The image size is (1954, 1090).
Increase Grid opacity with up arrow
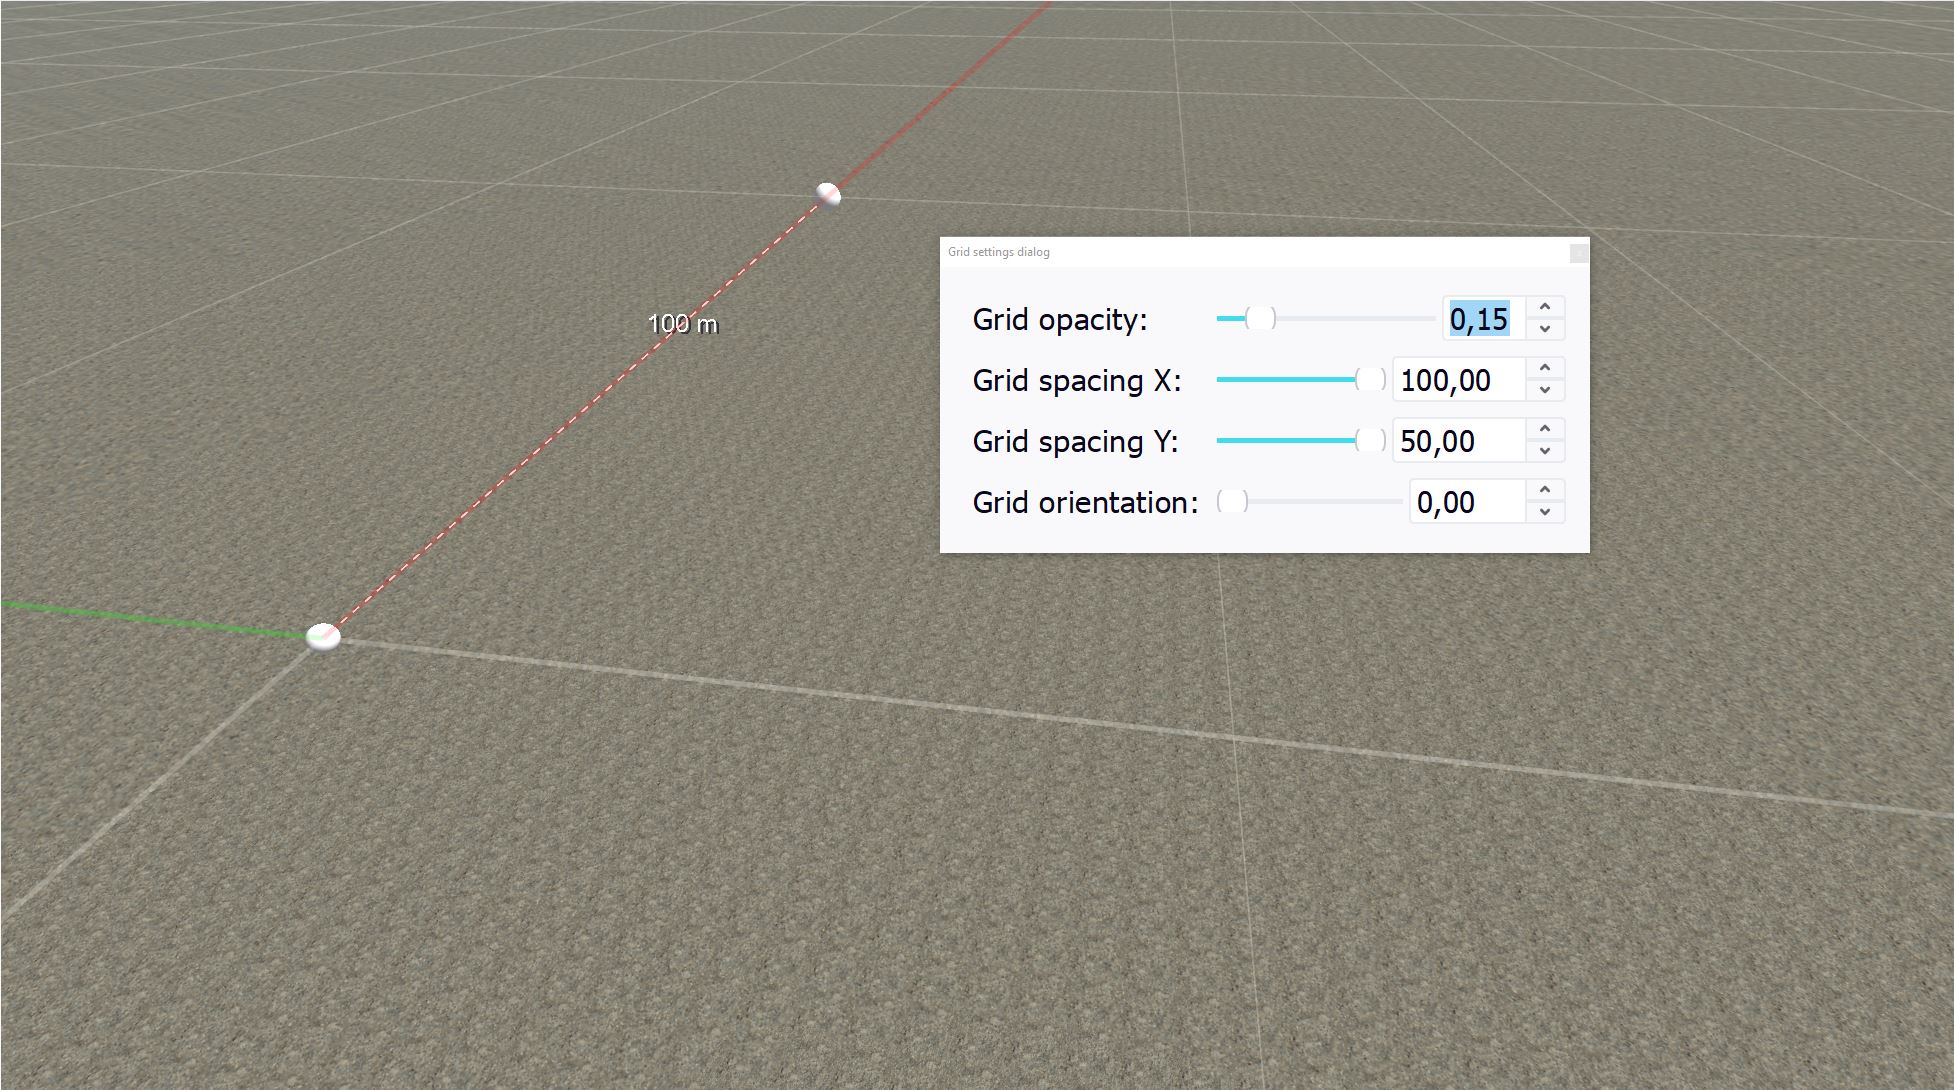click(x=1545, y=308)
